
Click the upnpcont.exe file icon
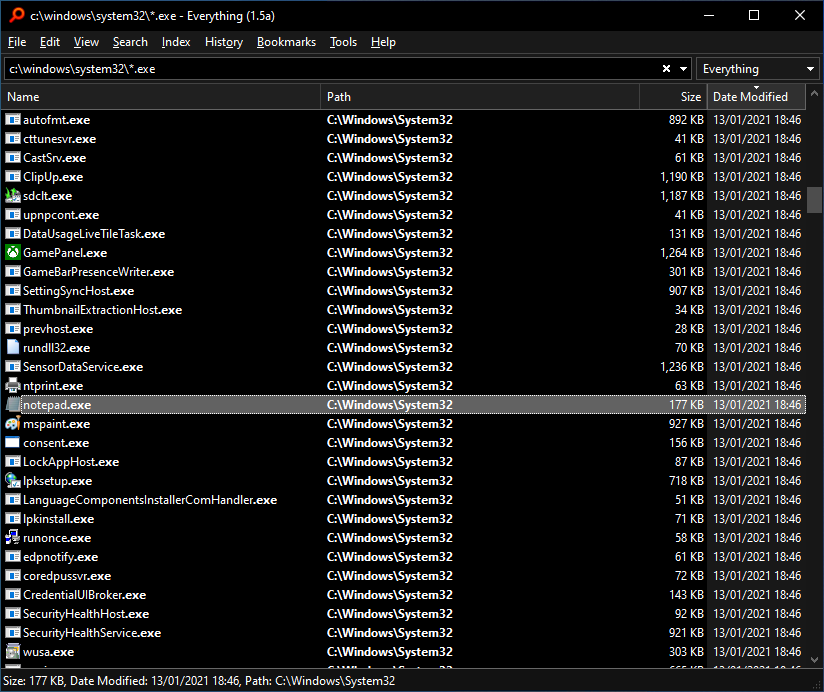[13, 215]
